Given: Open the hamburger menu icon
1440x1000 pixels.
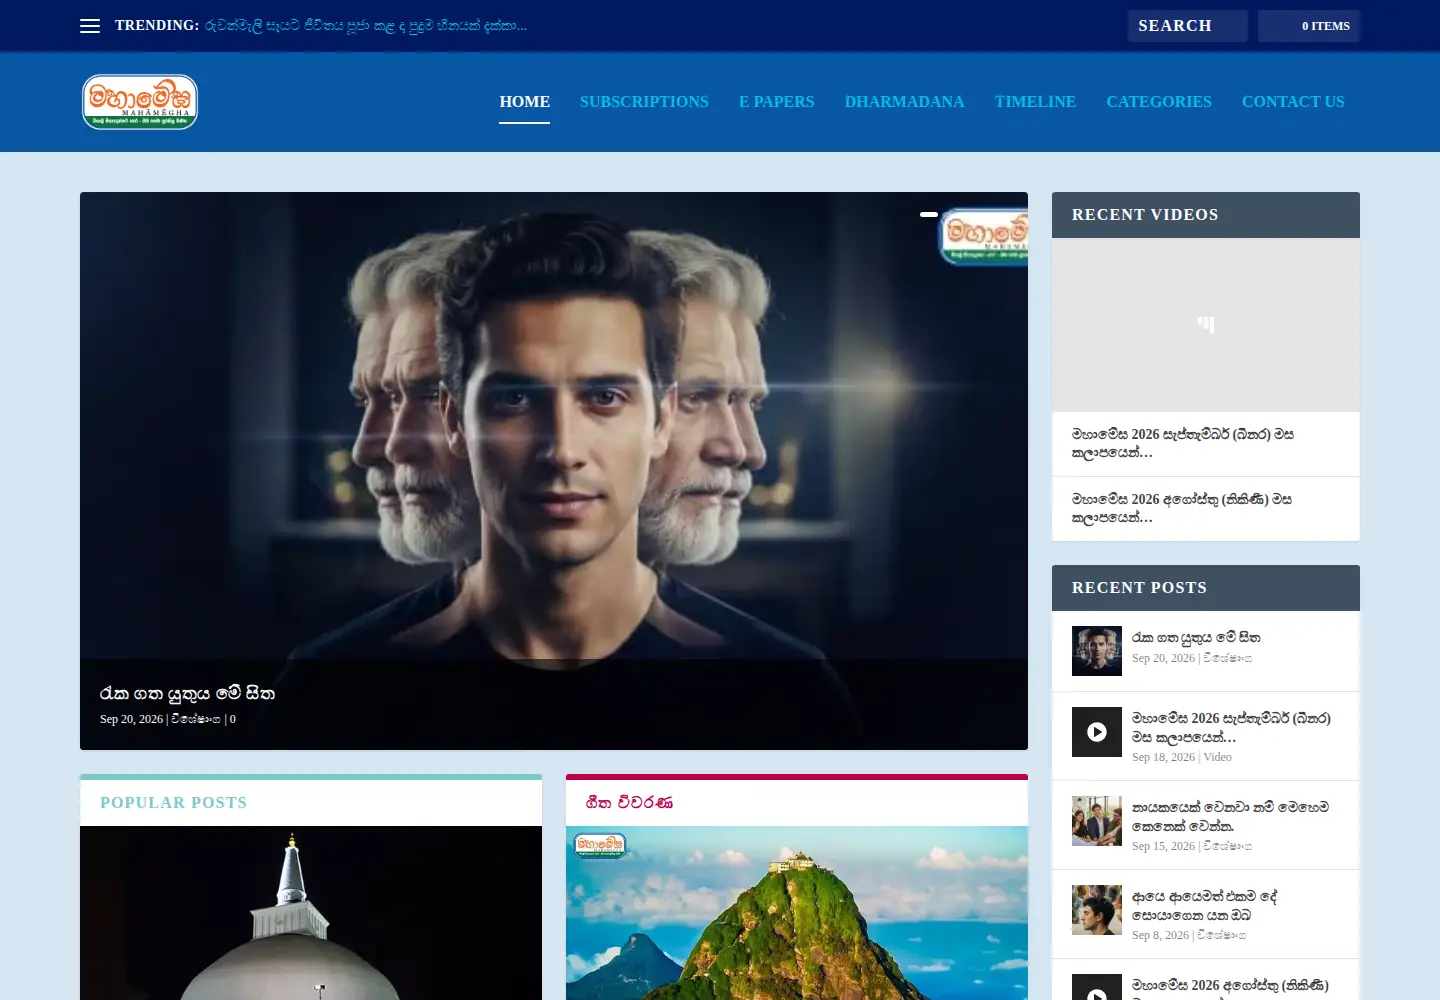Looking at the screenshot, I should click(x=90, y=26).
